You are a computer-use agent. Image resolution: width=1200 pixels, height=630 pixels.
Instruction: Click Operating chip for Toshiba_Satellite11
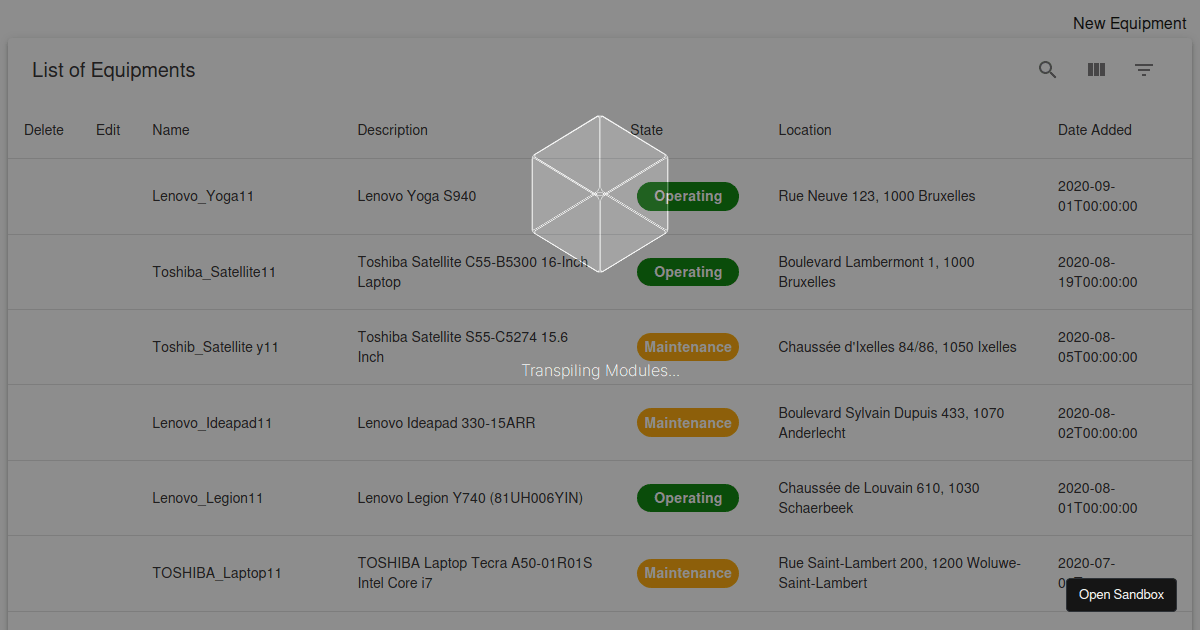point(688,272)
